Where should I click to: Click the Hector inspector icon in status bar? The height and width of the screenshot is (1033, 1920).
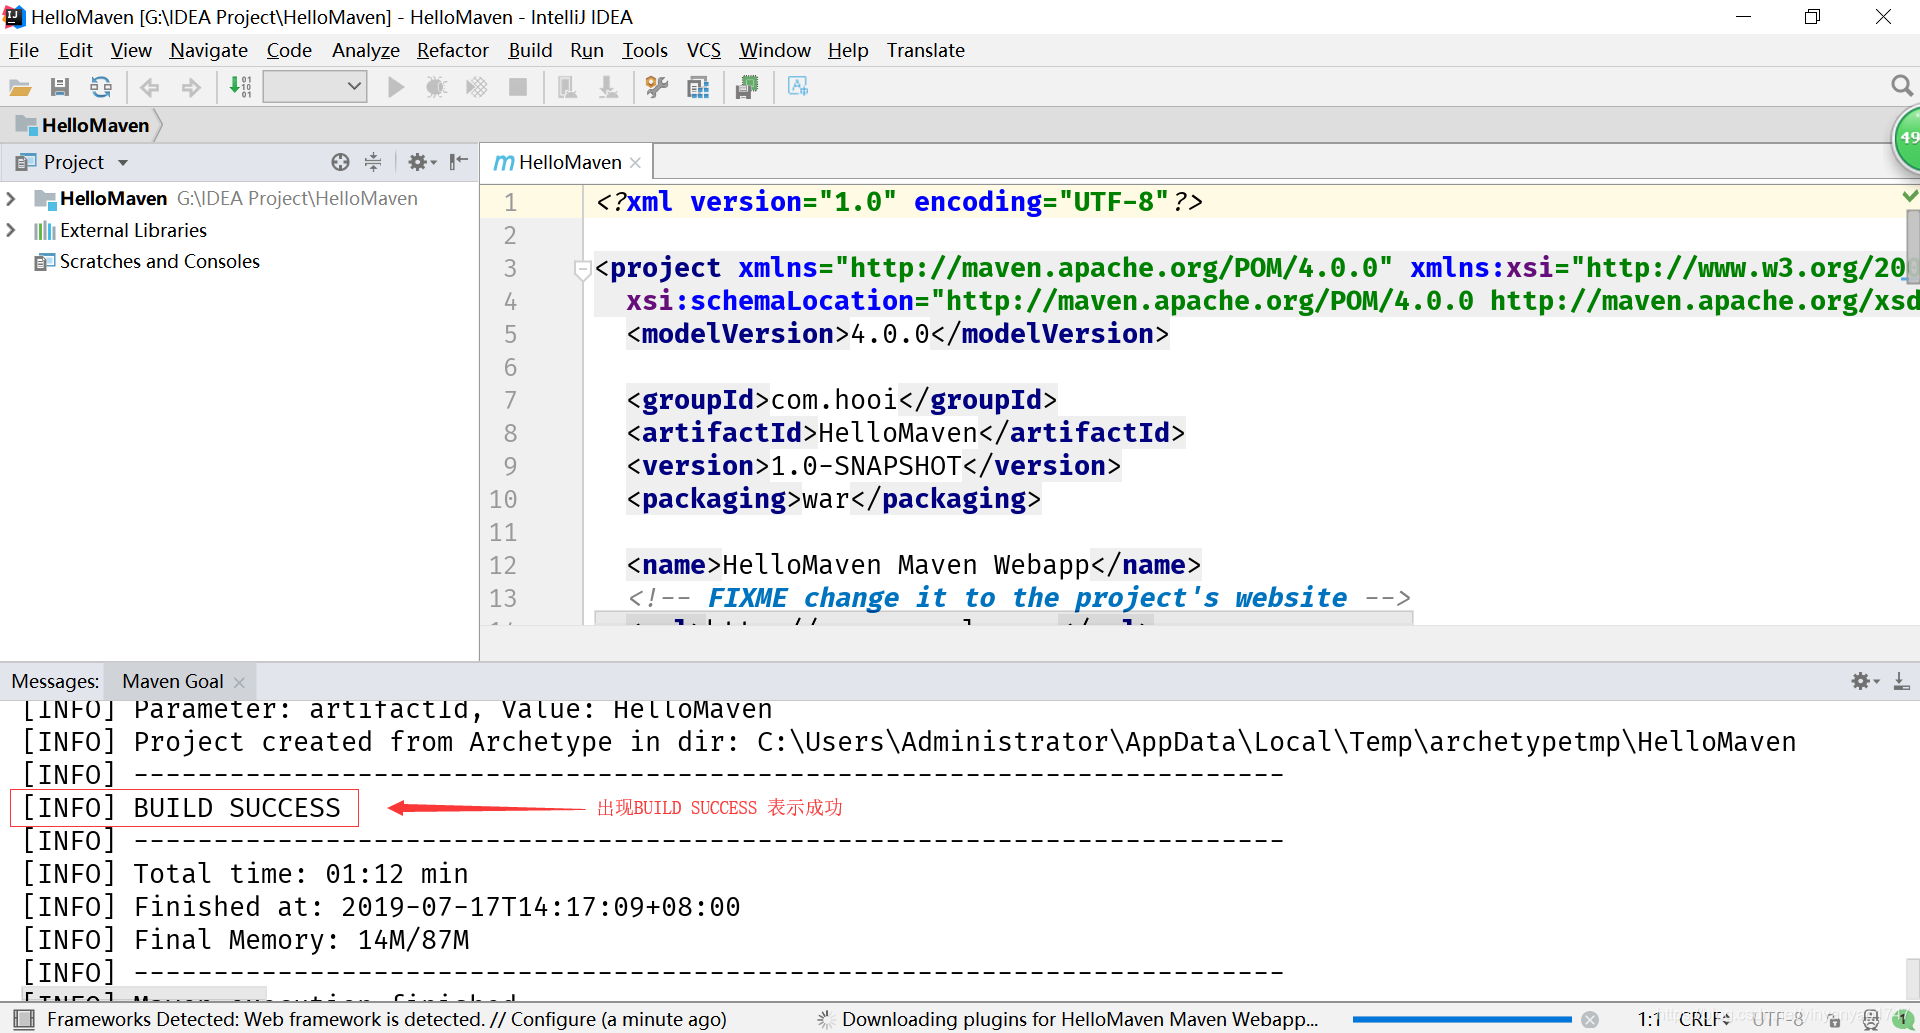point(1870,1020)
